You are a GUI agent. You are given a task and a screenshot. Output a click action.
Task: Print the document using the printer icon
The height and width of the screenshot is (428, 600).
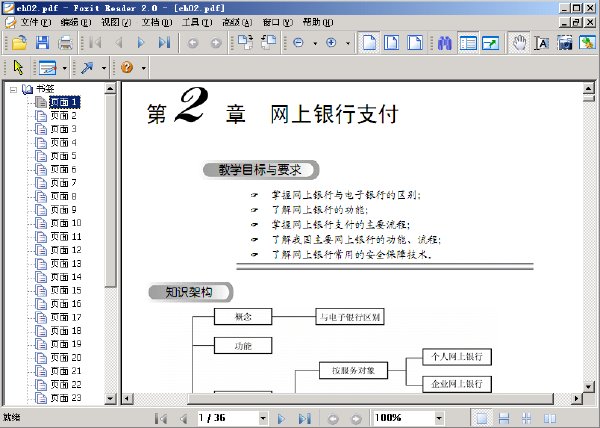coord(65,42)
